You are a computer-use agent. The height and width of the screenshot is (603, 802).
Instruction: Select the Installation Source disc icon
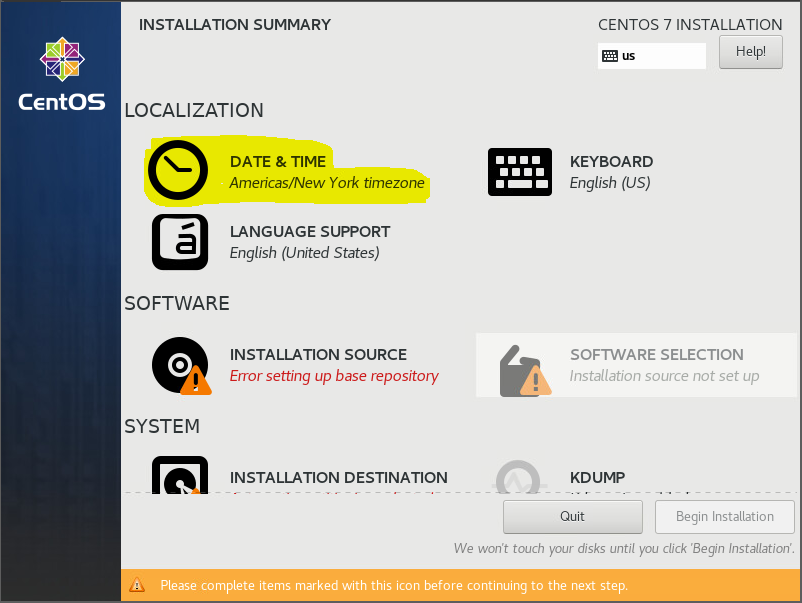pyautogui.click(x=180, y=365)
